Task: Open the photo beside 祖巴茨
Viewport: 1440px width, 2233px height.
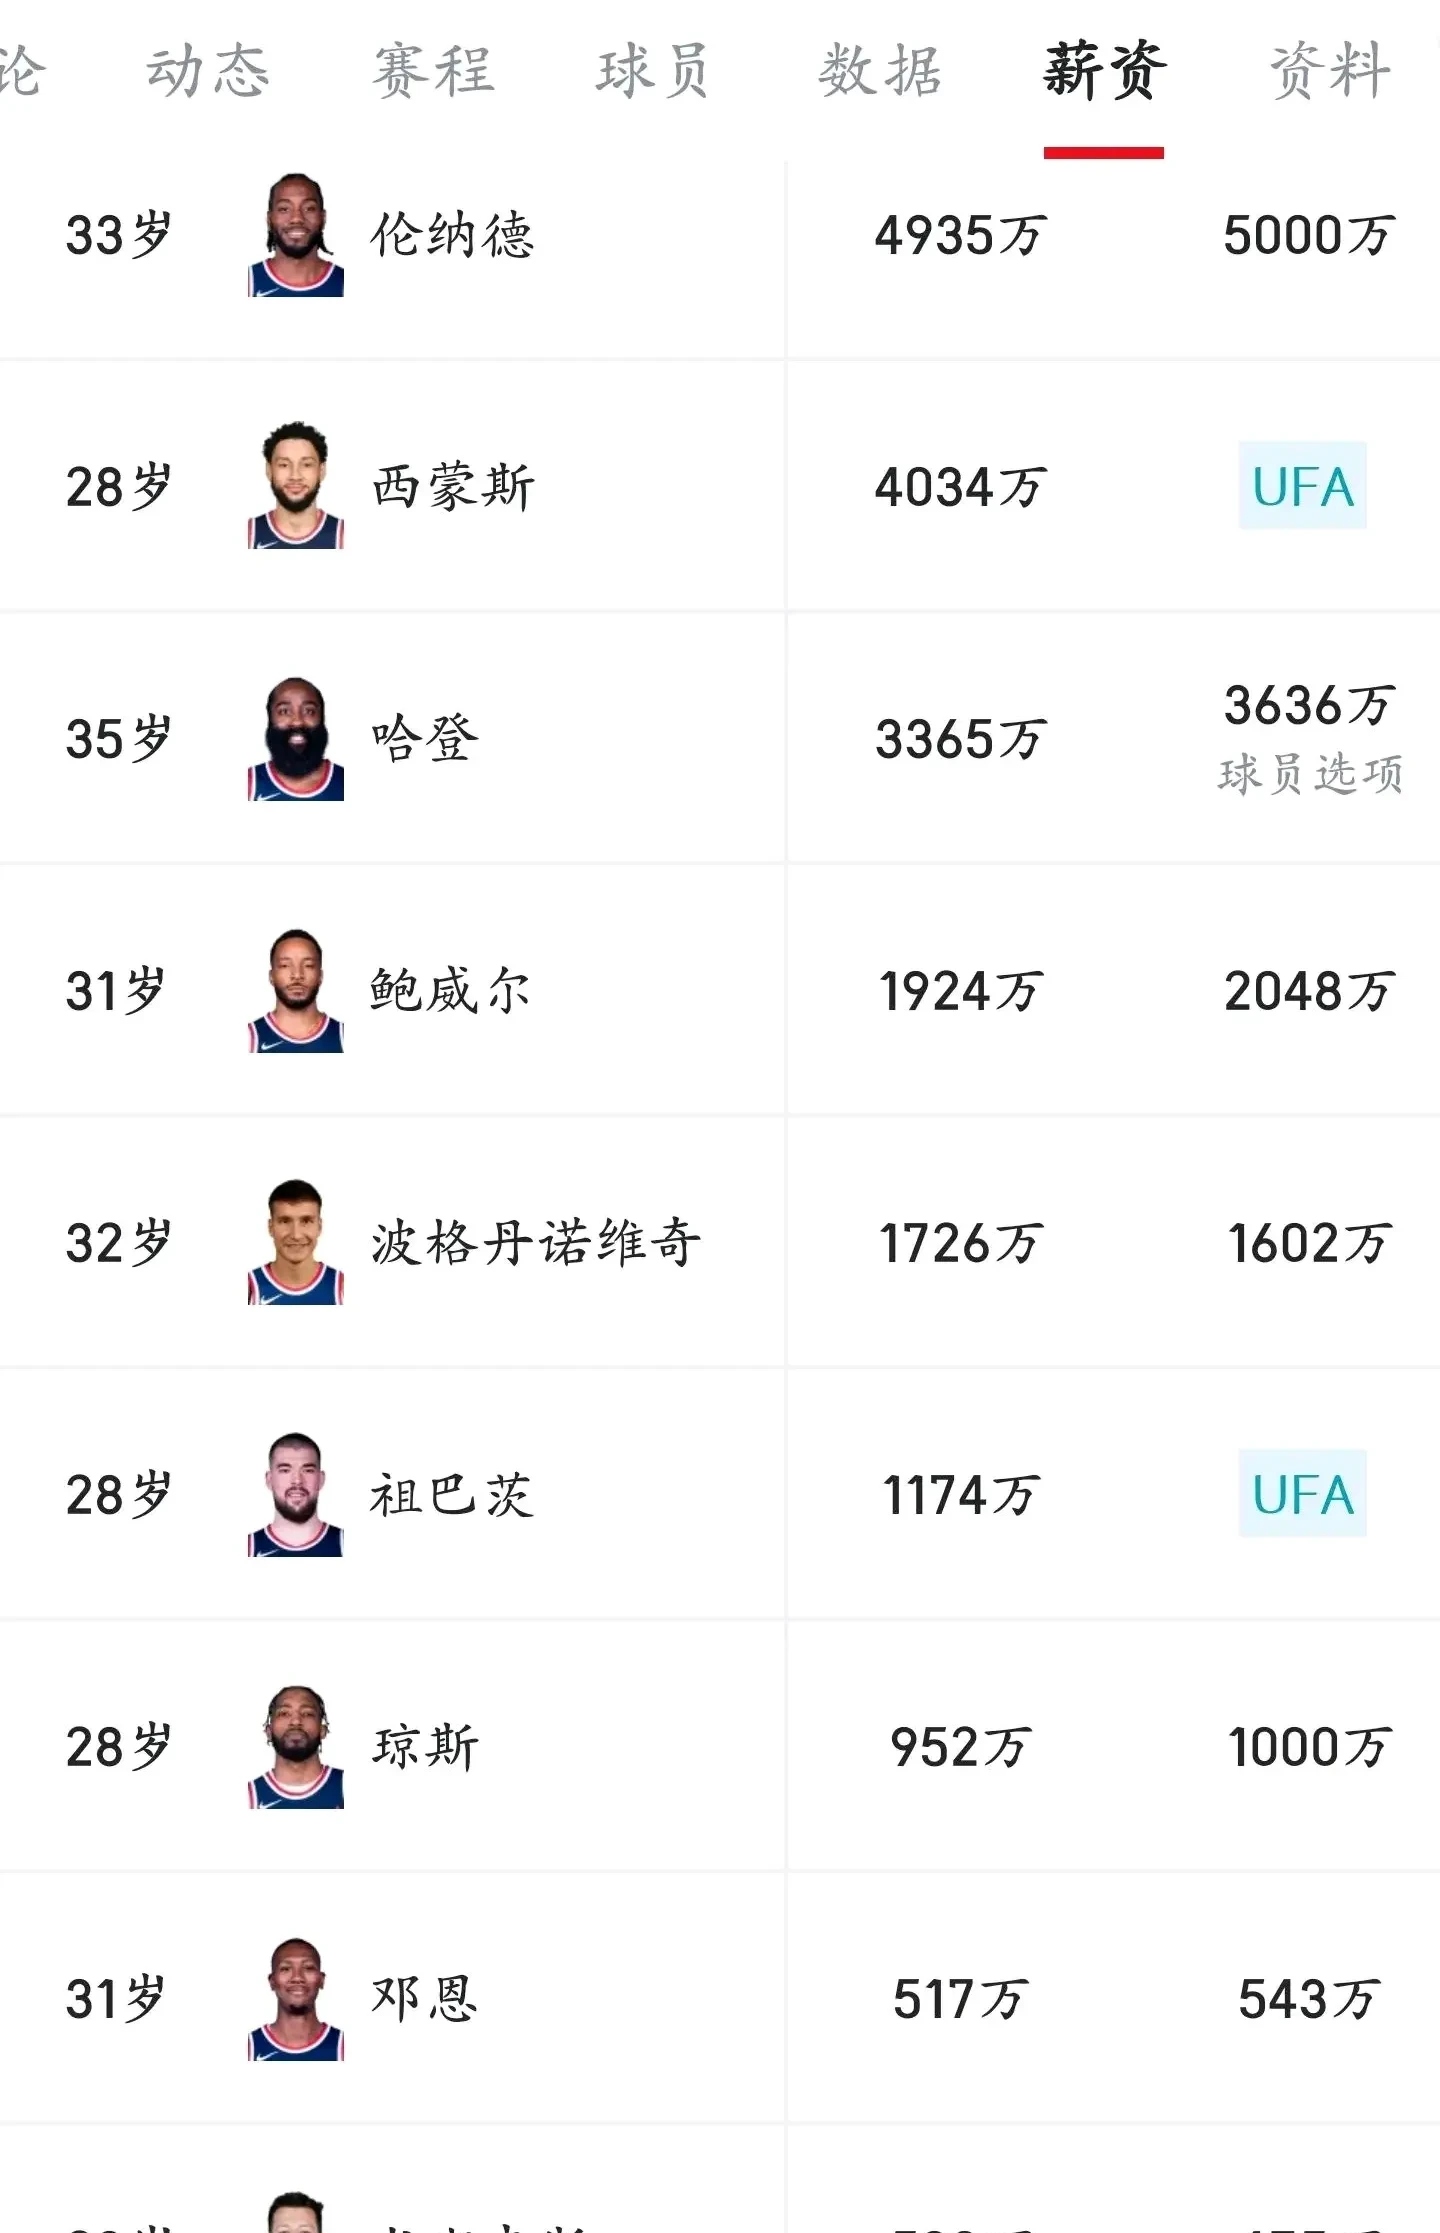Action: coord(296,1495)
